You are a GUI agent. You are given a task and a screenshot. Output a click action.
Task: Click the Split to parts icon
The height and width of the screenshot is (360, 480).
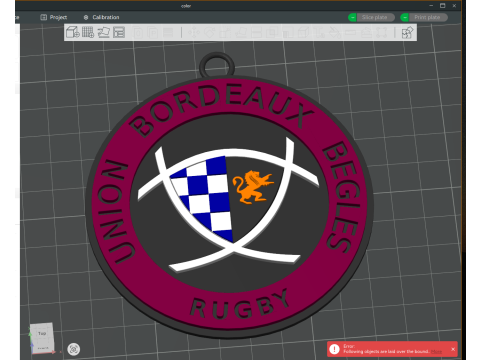coord(153,32)
